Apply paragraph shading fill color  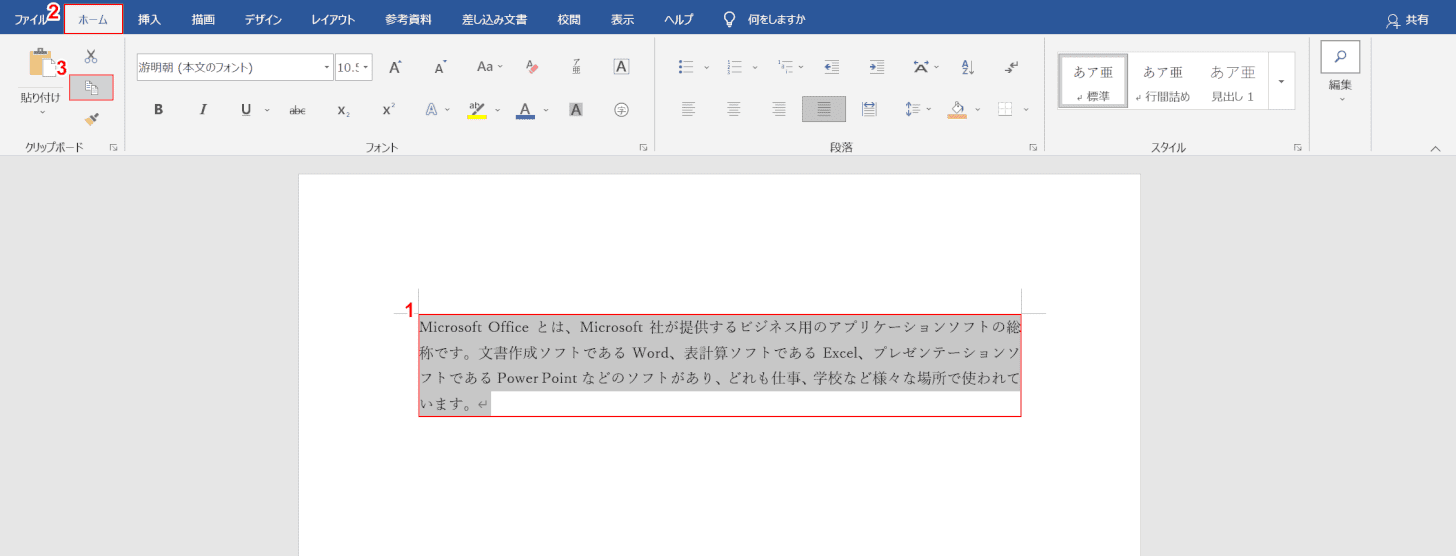[x=957, y=109]
